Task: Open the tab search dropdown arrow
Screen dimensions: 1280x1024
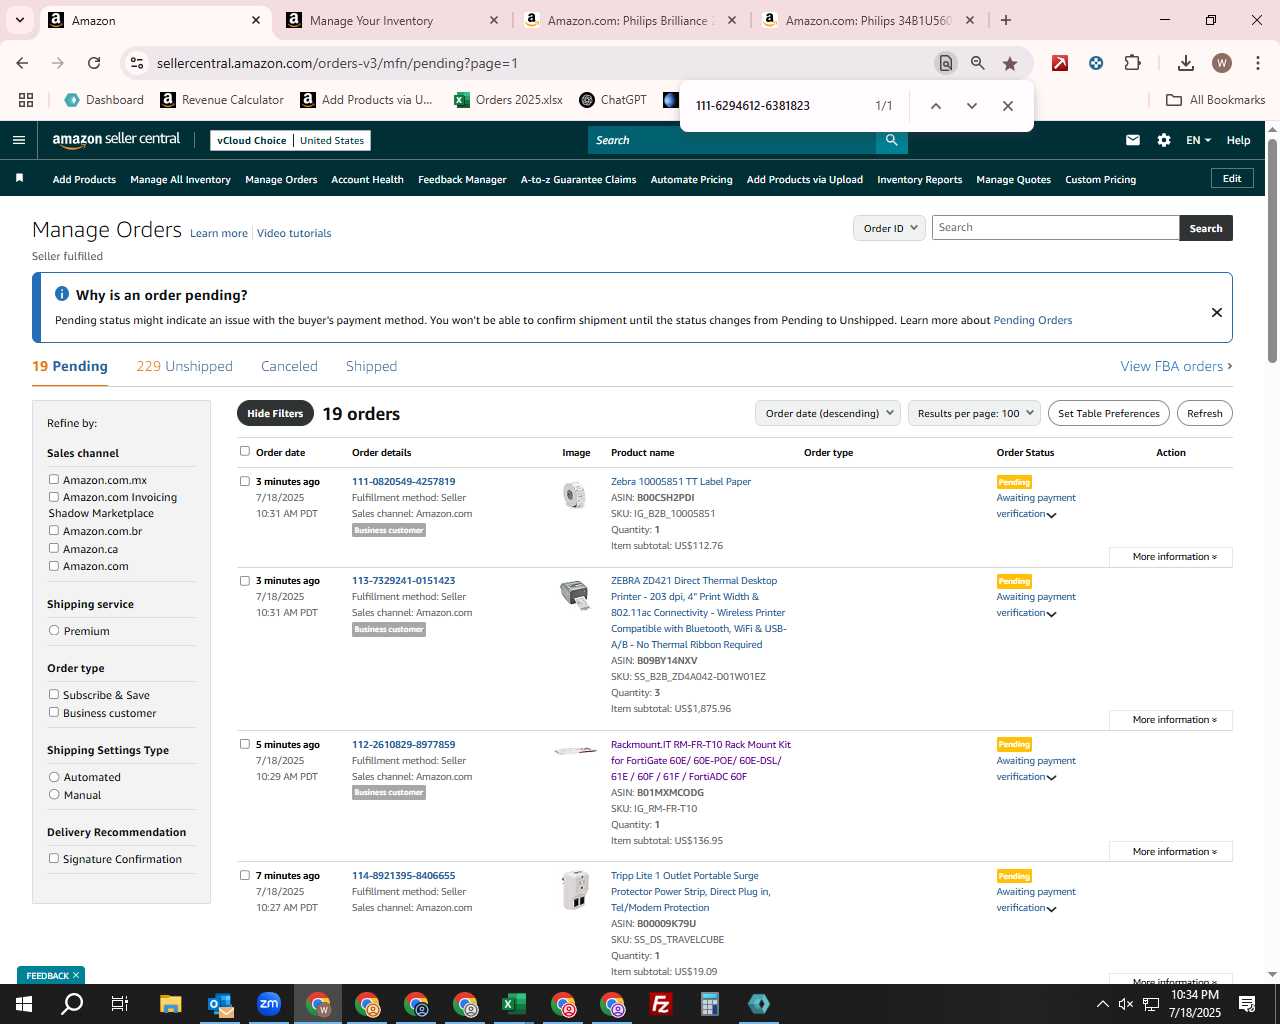Action: (19, 20)
